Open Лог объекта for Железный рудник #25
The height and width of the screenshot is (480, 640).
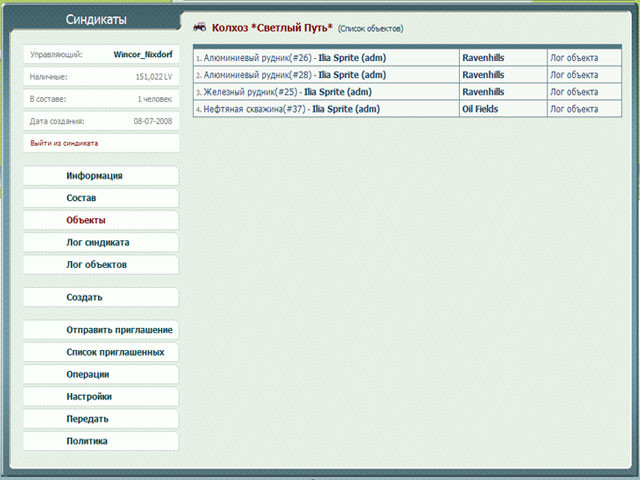click(x=574, y=92)
